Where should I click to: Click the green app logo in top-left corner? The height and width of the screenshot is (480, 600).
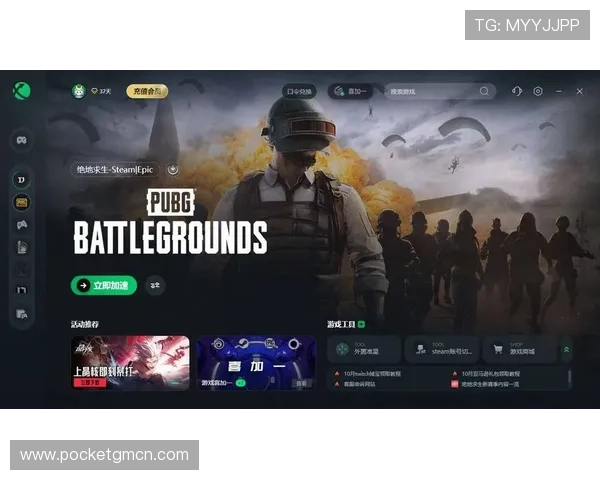point(22,91)
